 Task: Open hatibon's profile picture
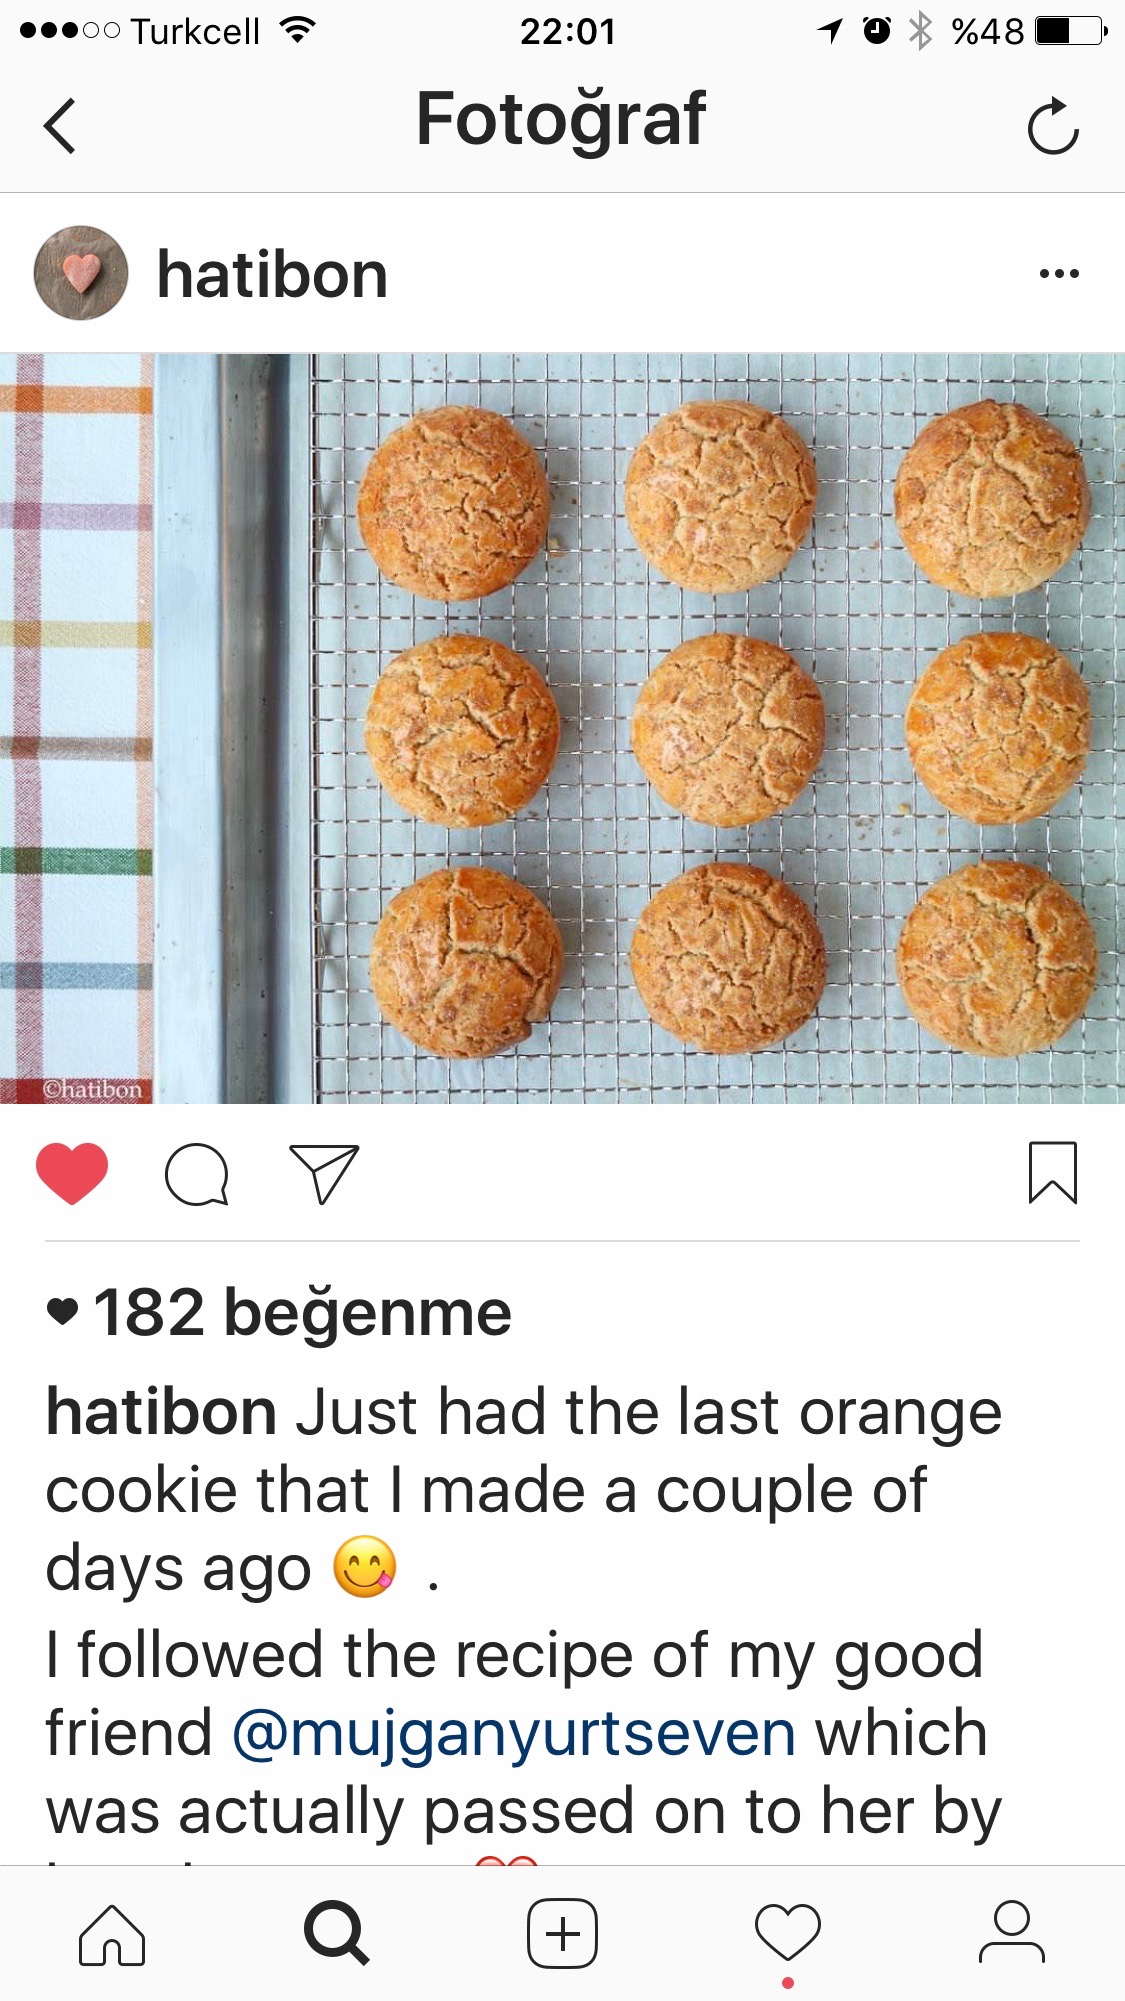coord(81,273)
